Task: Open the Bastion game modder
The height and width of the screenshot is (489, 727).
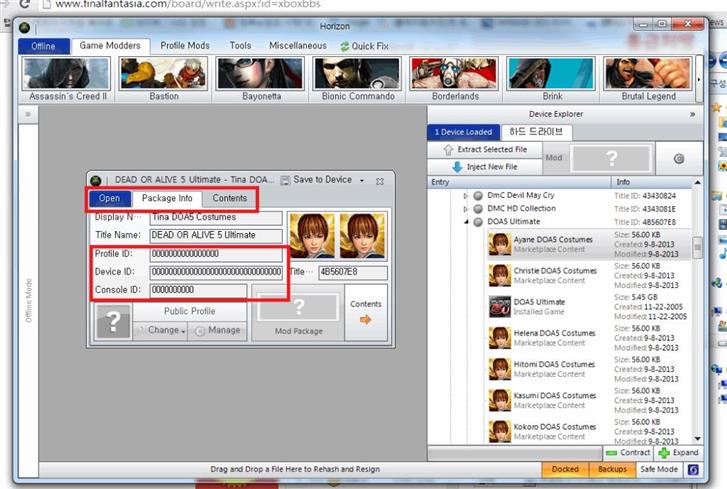Action: click(164, 79)
